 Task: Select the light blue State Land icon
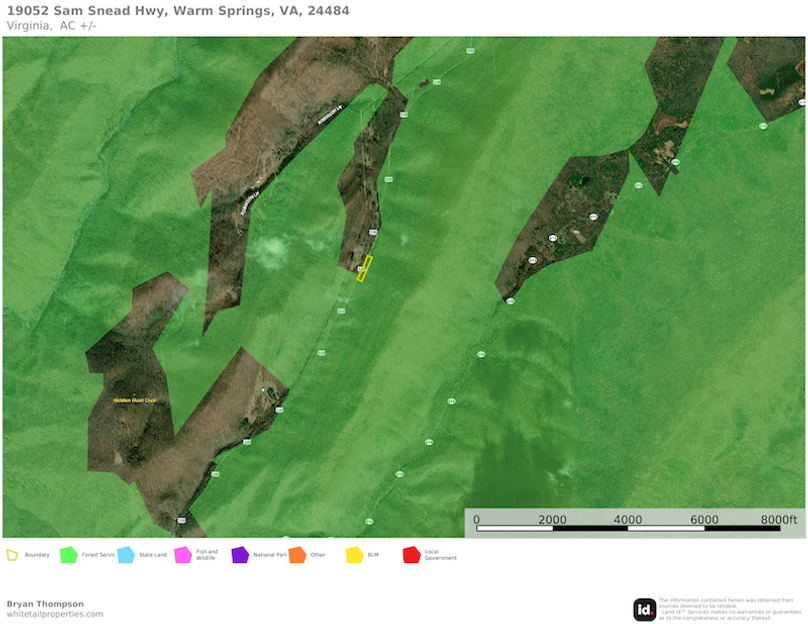(x=125, y=555)
